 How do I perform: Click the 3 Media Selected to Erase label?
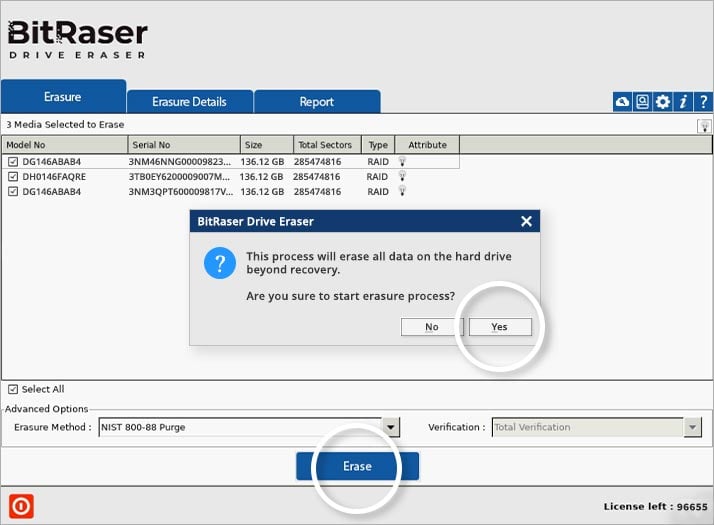click(x=65, y=124)
